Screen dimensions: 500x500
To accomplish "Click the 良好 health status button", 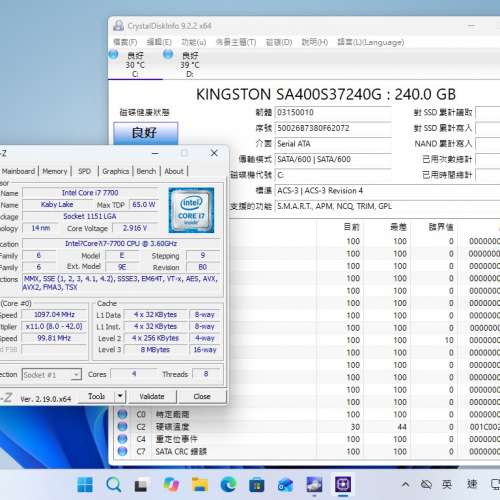I will (x=145, y=133).
